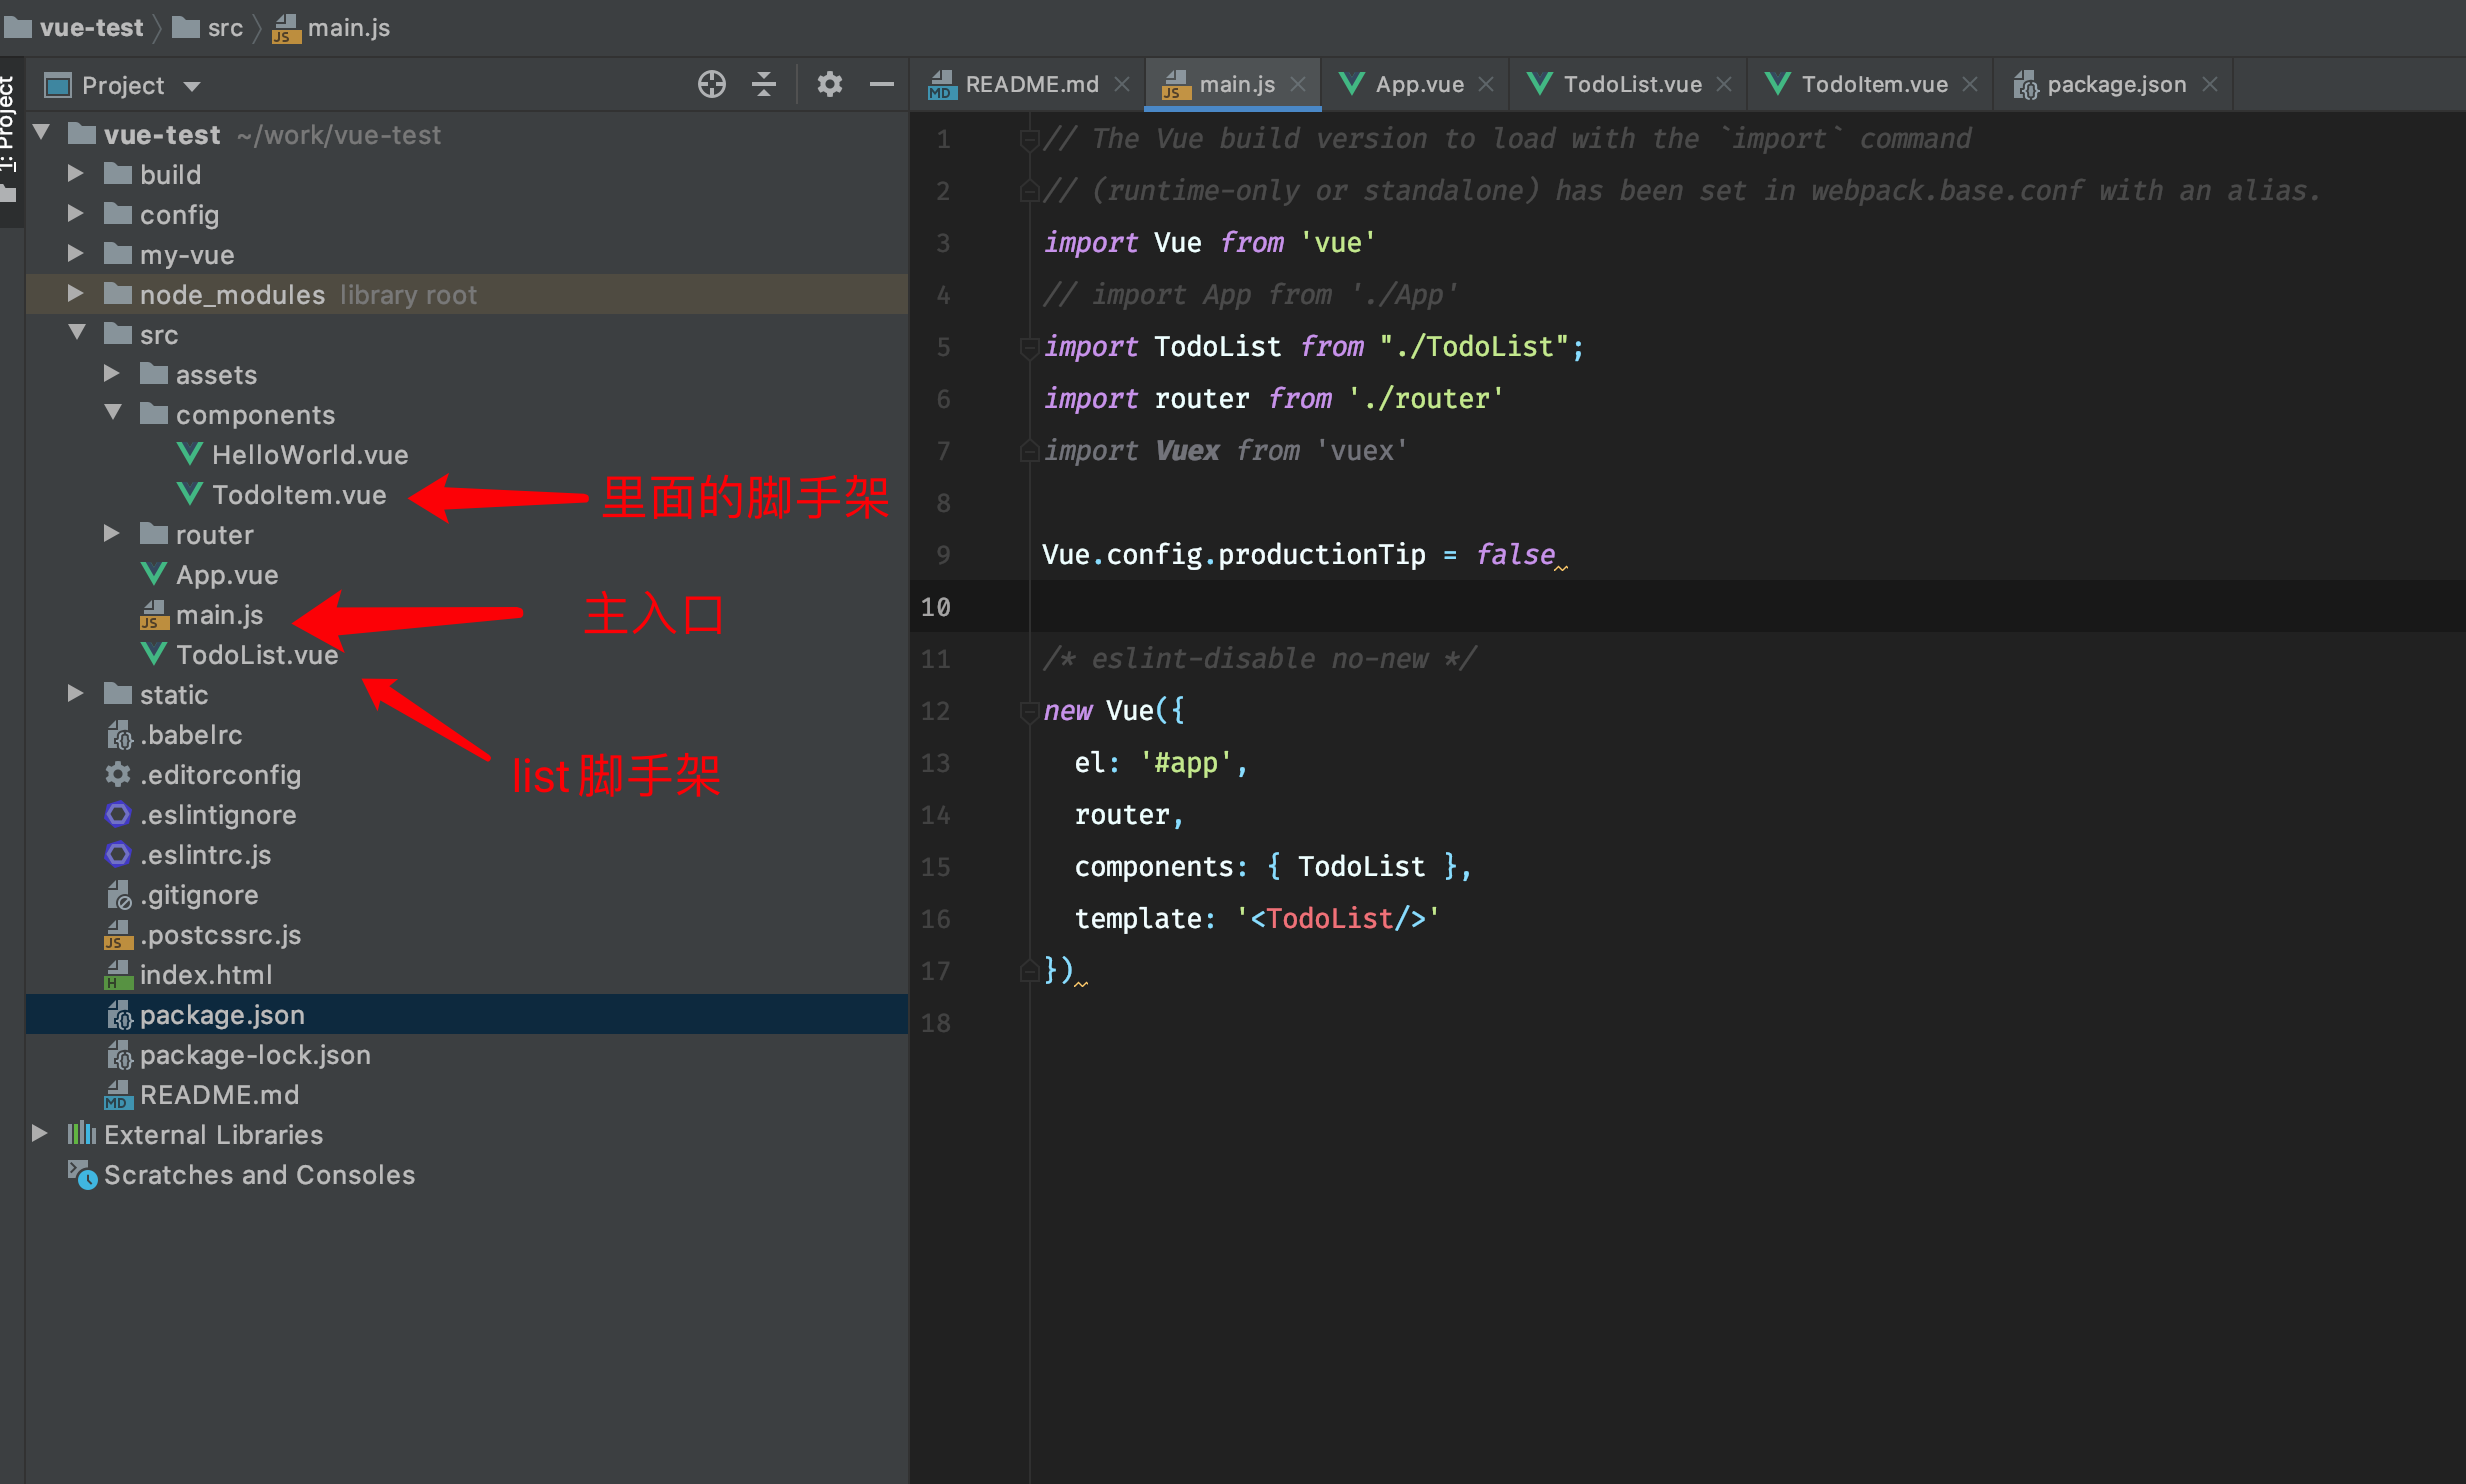Viewport: 2466px width, 1484px height.
Task: Click src in the breadcrumb path
Action: pyautogui.click(x=225, y=28)
